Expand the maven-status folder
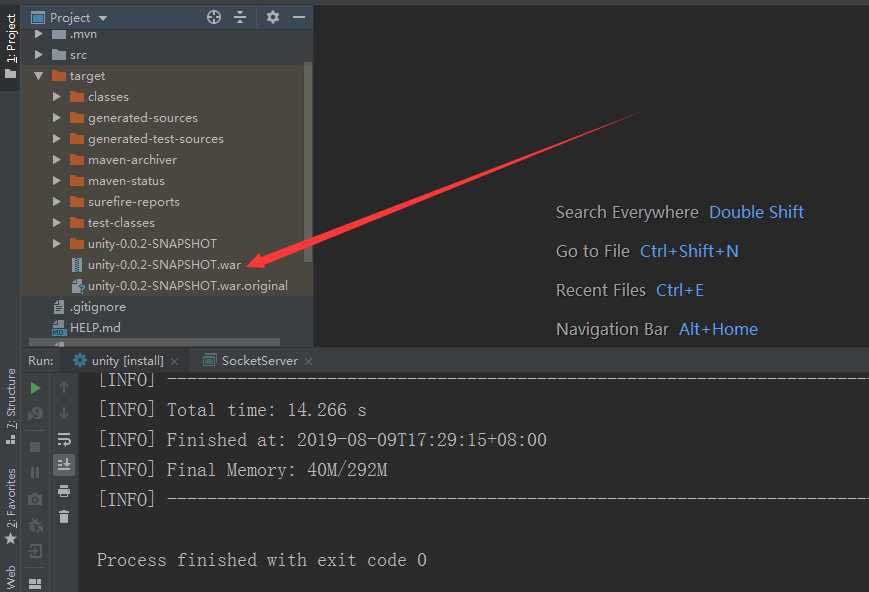This screenshot has width=869, height=592. [57, 181]
